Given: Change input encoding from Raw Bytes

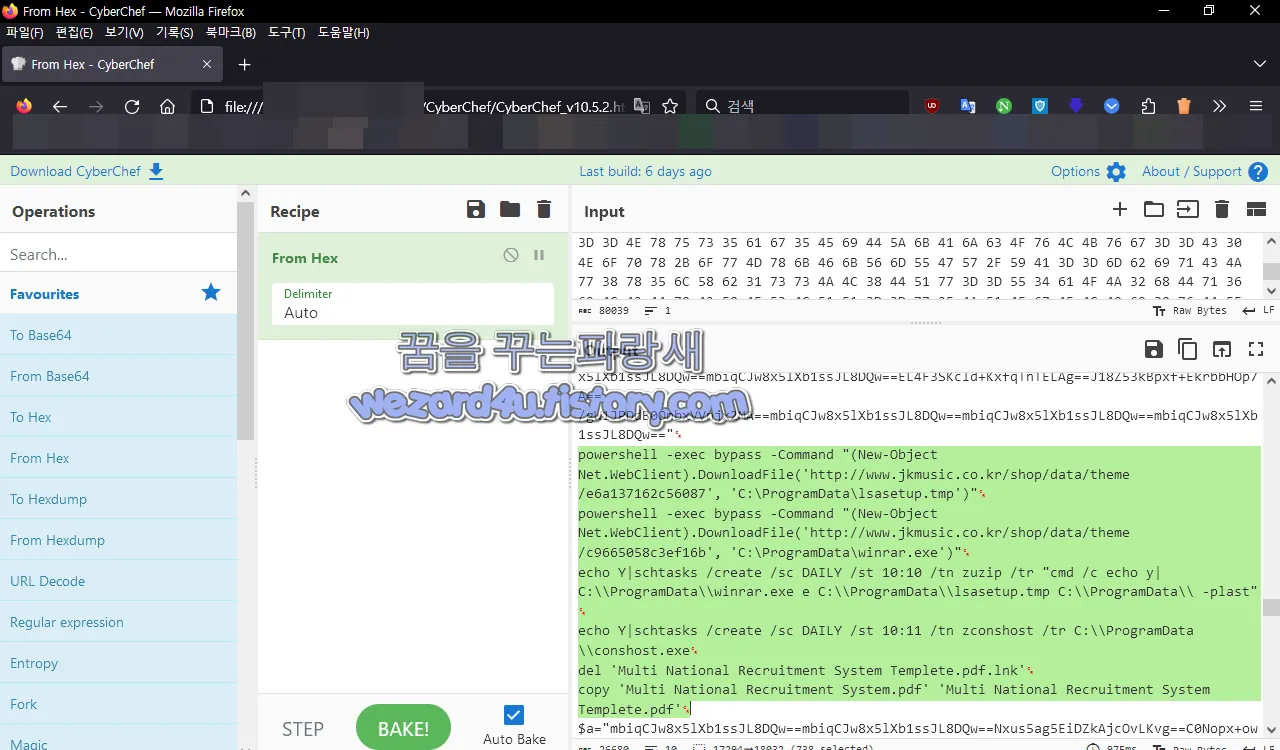Looking at the screenshot, I should [x=1189, y=311].
